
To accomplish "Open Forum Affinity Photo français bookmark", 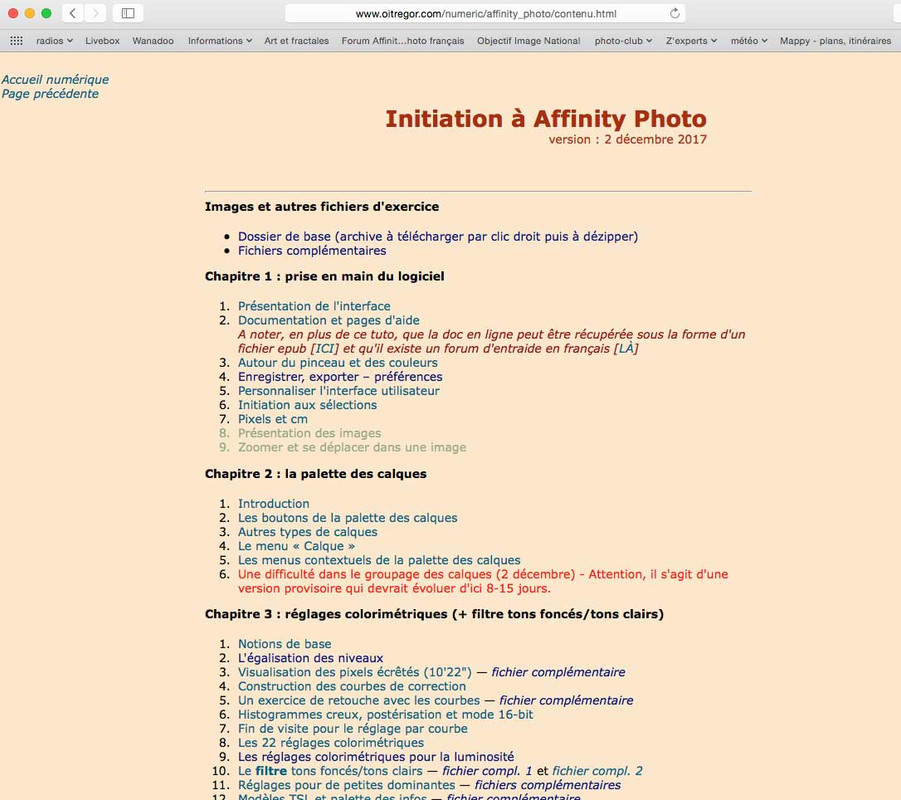I will coord(403,41).
